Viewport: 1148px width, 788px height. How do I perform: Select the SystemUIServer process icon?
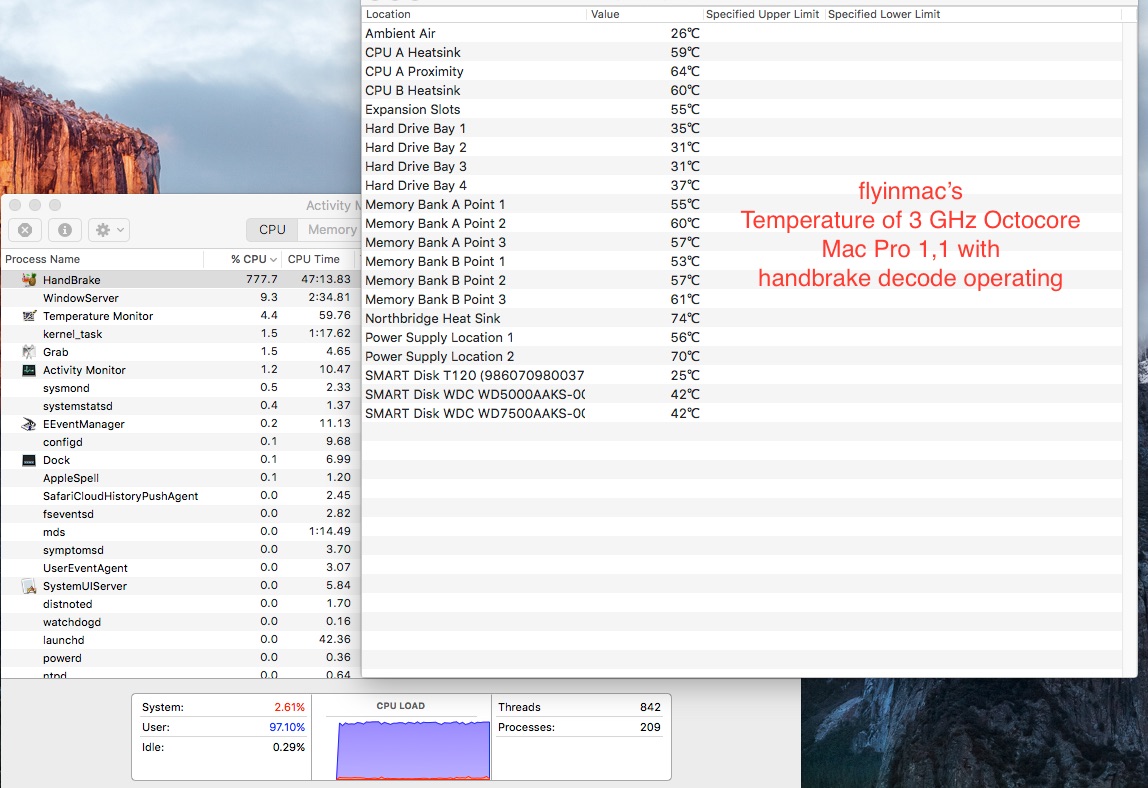click(x=29, y=586)
